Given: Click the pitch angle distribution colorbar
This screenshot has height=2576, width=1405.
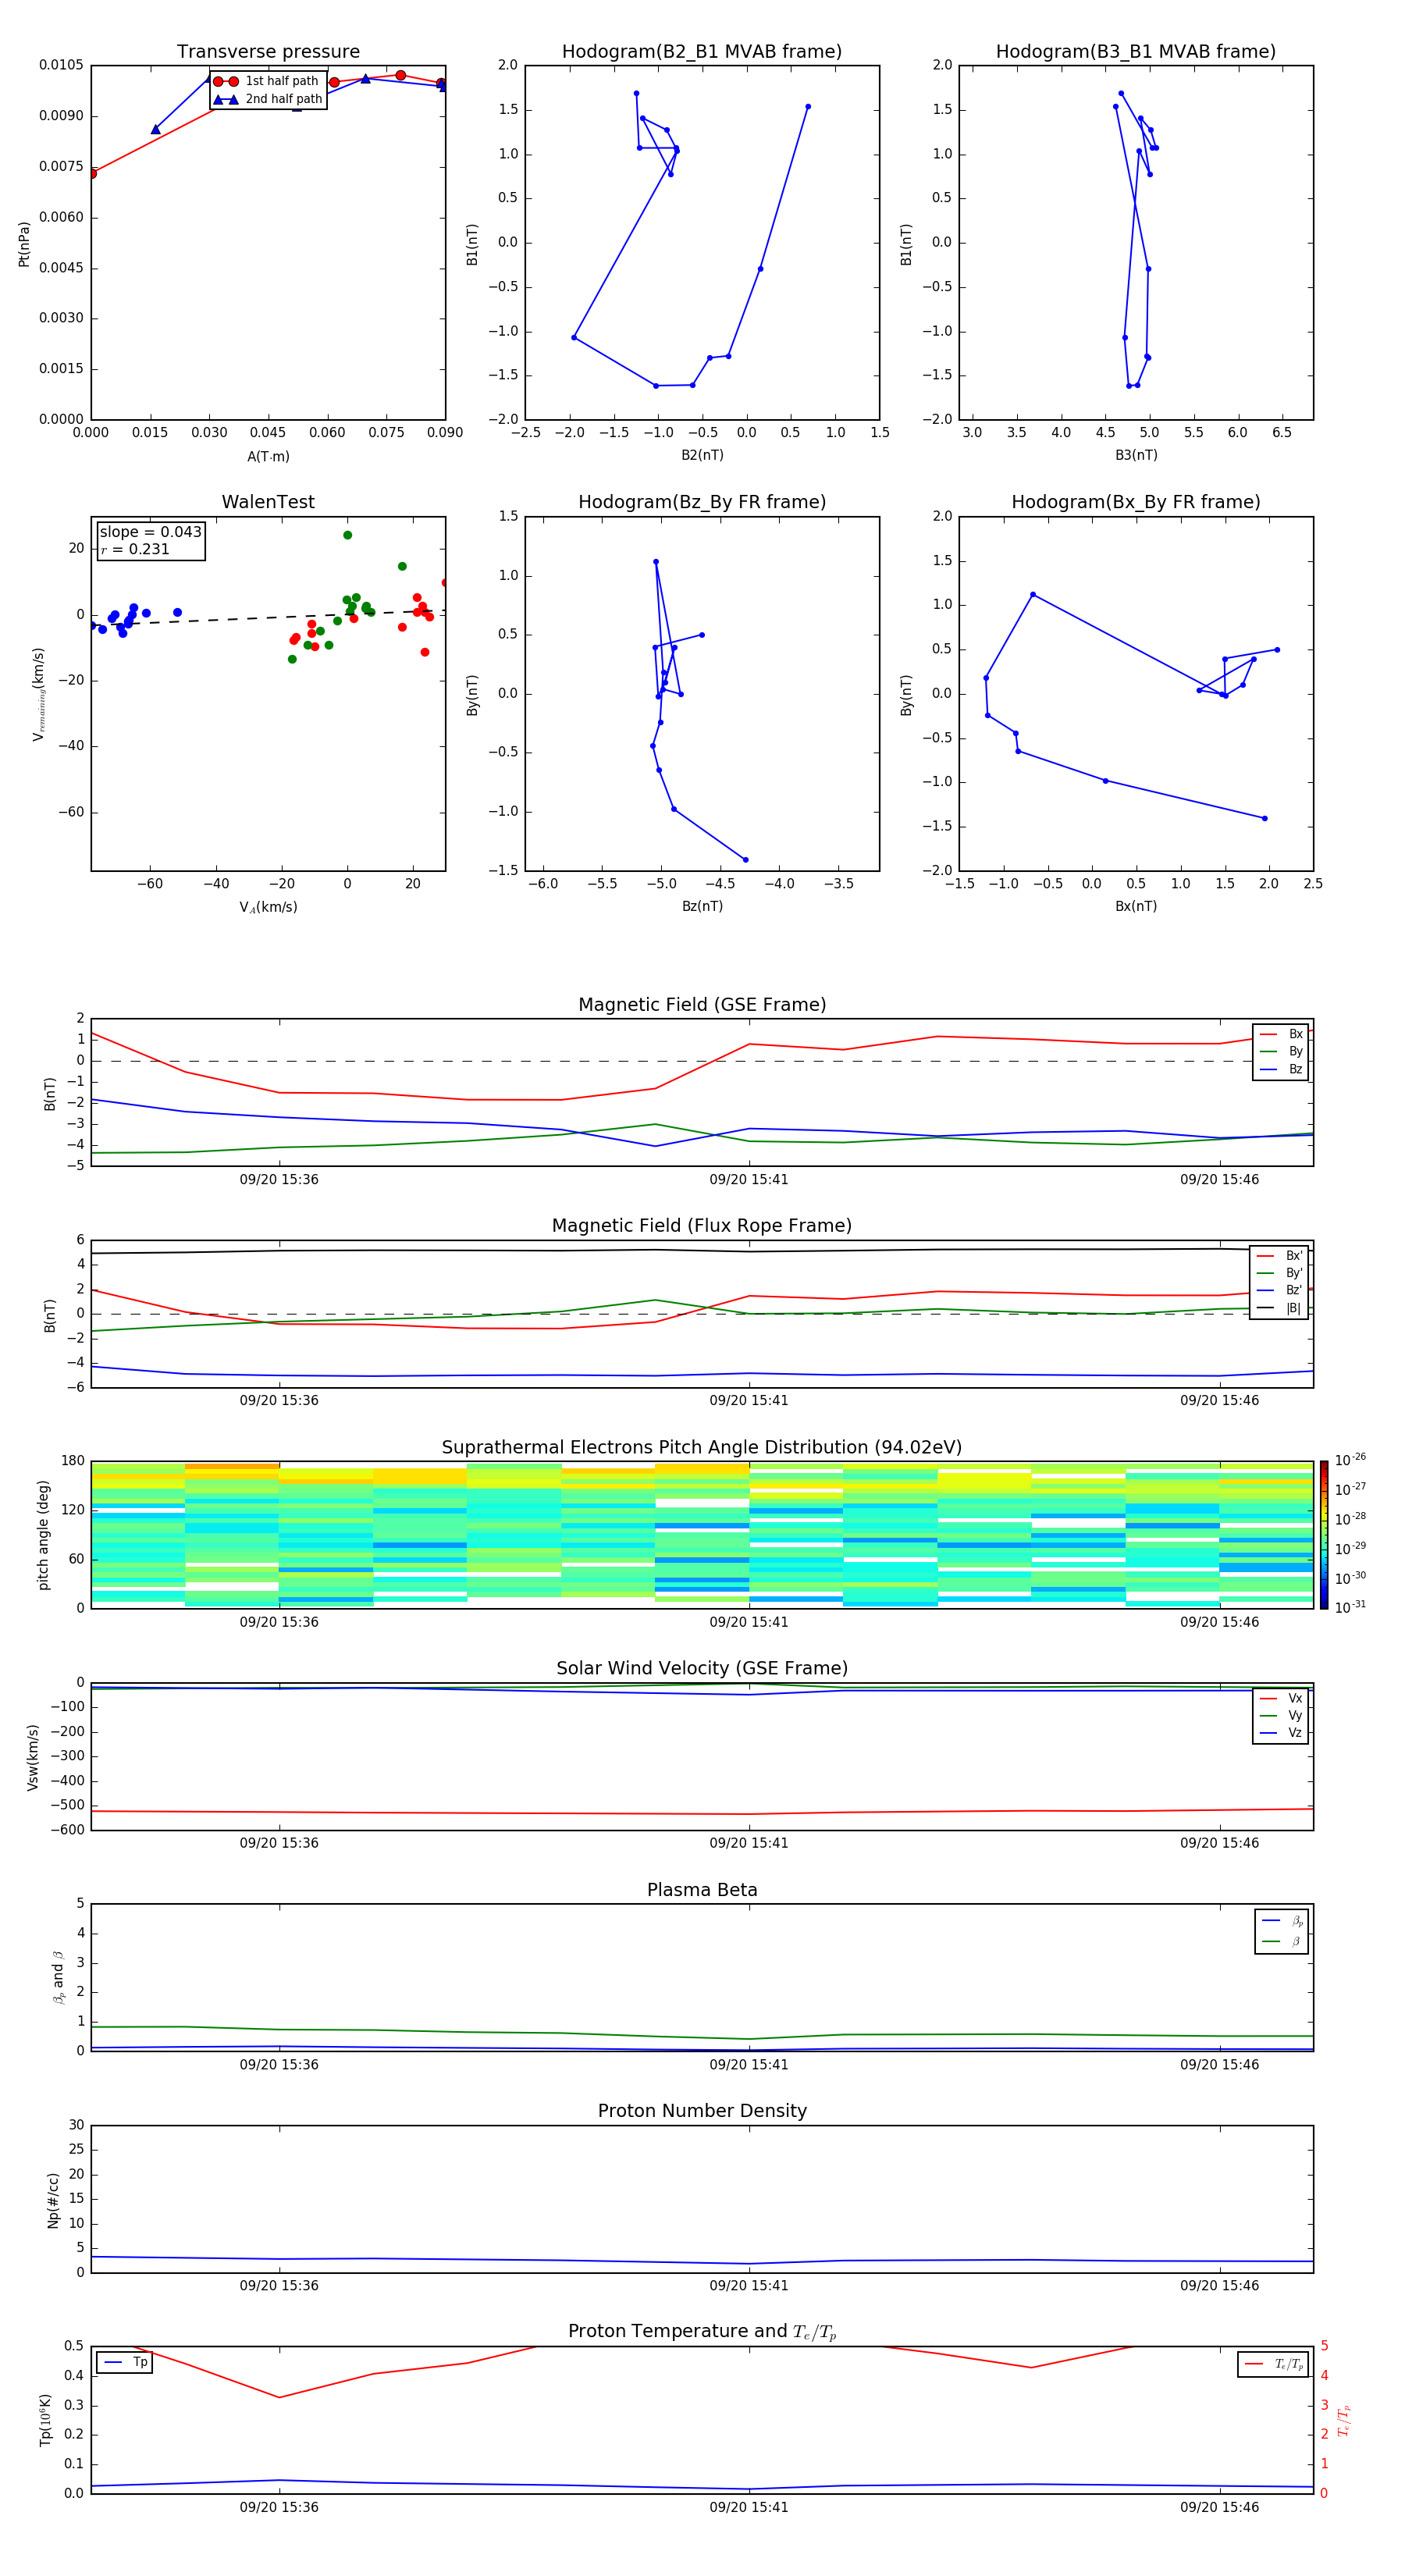Looking at the screenshot, I should tap(1323, 1534).
